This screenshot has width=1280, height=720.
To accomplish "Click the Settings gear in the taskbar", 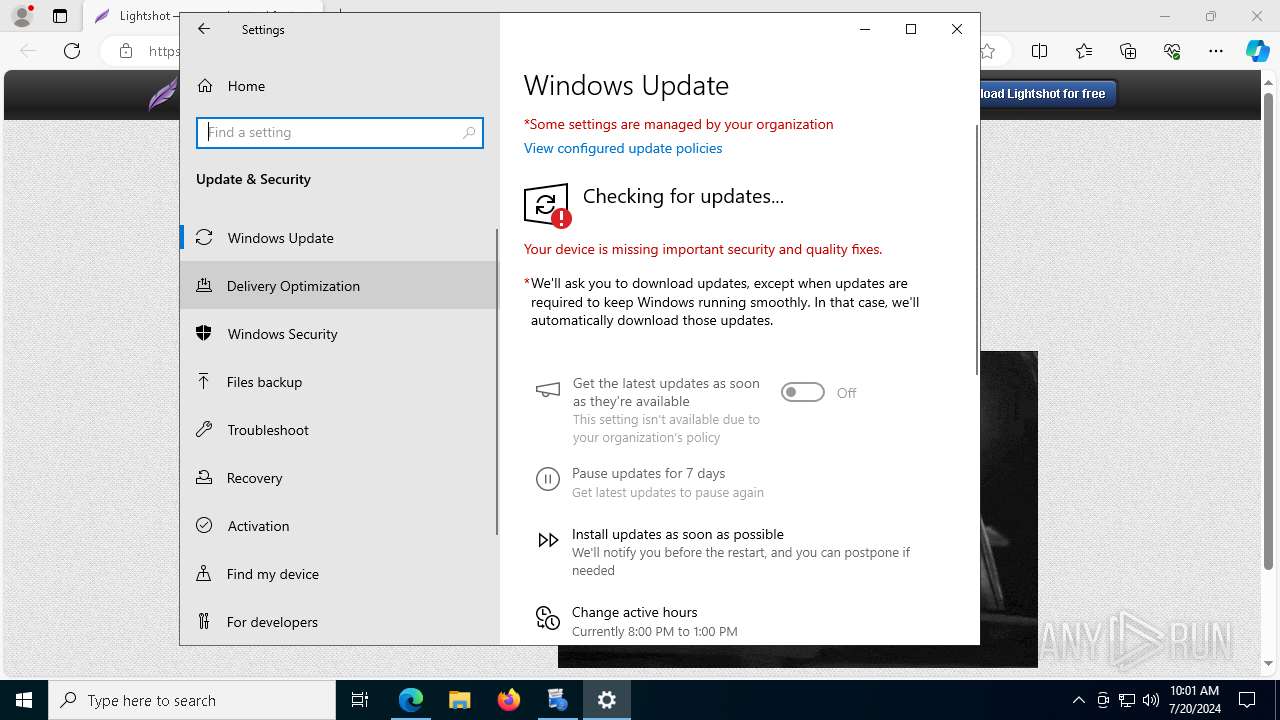I will pos(607,700).
